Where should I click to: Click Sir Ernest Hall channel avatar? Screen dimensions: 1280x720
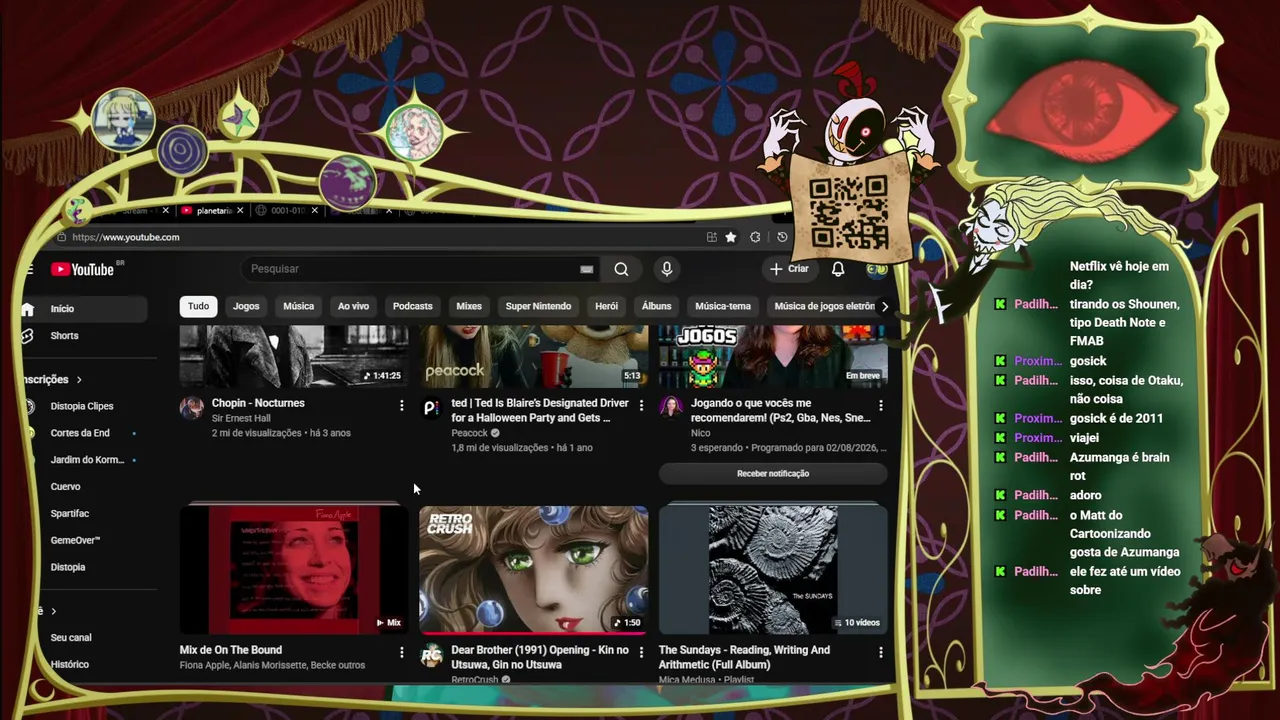[x=191, y=407]
